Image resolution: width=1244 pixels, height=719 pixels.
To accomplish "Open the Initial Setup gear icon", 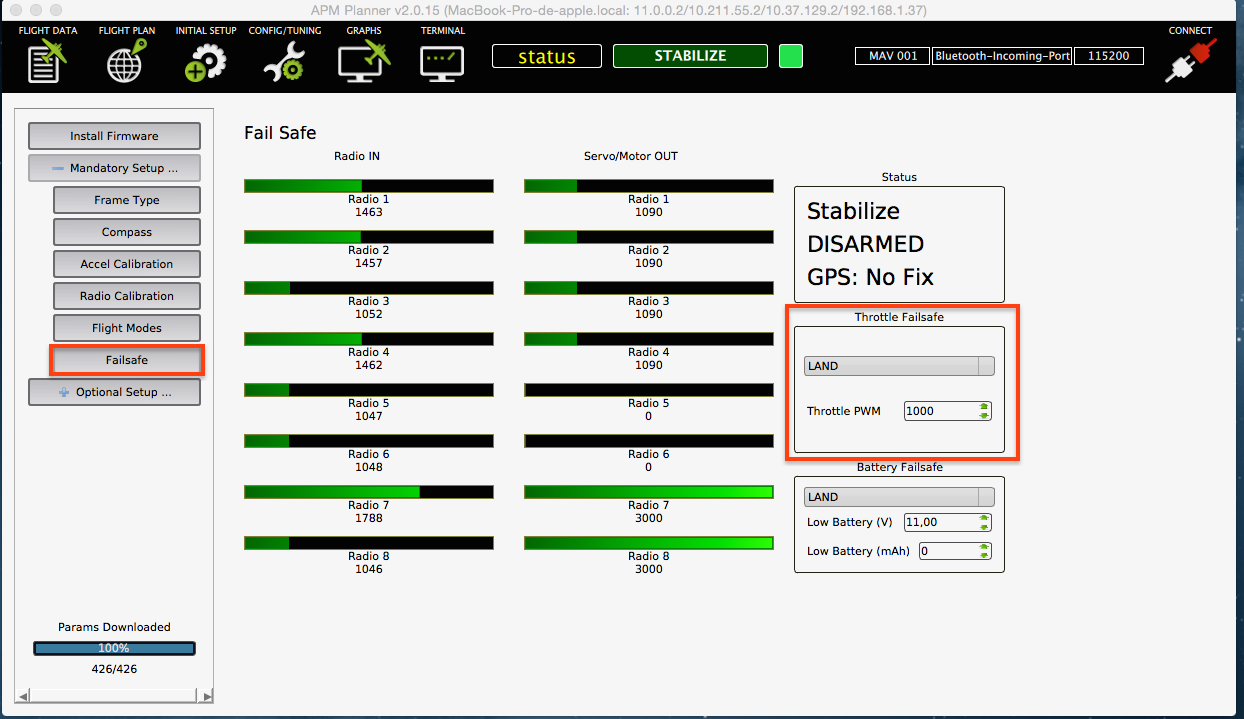I will (x=206, y=61).
